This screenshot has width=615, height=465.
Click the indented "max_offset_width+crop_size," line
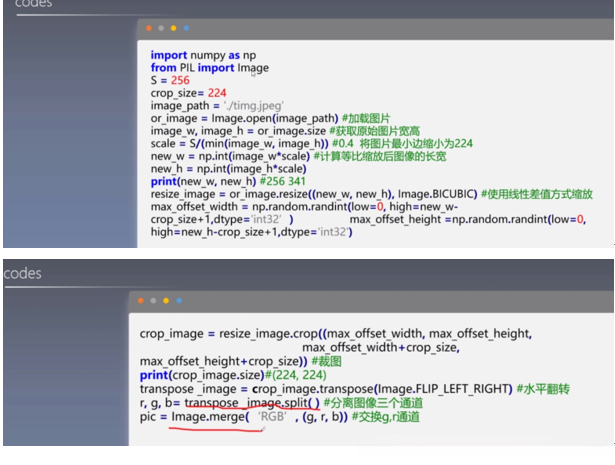[381, 347]
